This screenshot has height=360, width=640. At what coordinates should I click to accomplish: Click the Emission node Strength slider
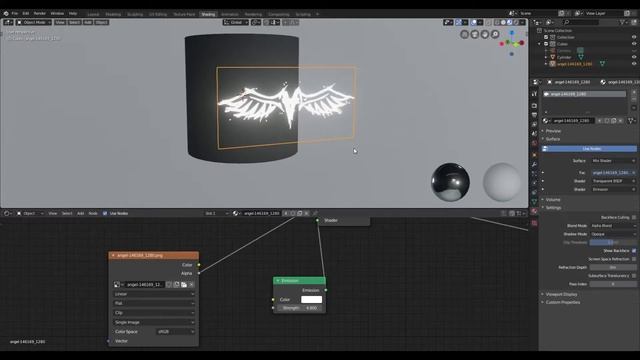coord(300,308)
